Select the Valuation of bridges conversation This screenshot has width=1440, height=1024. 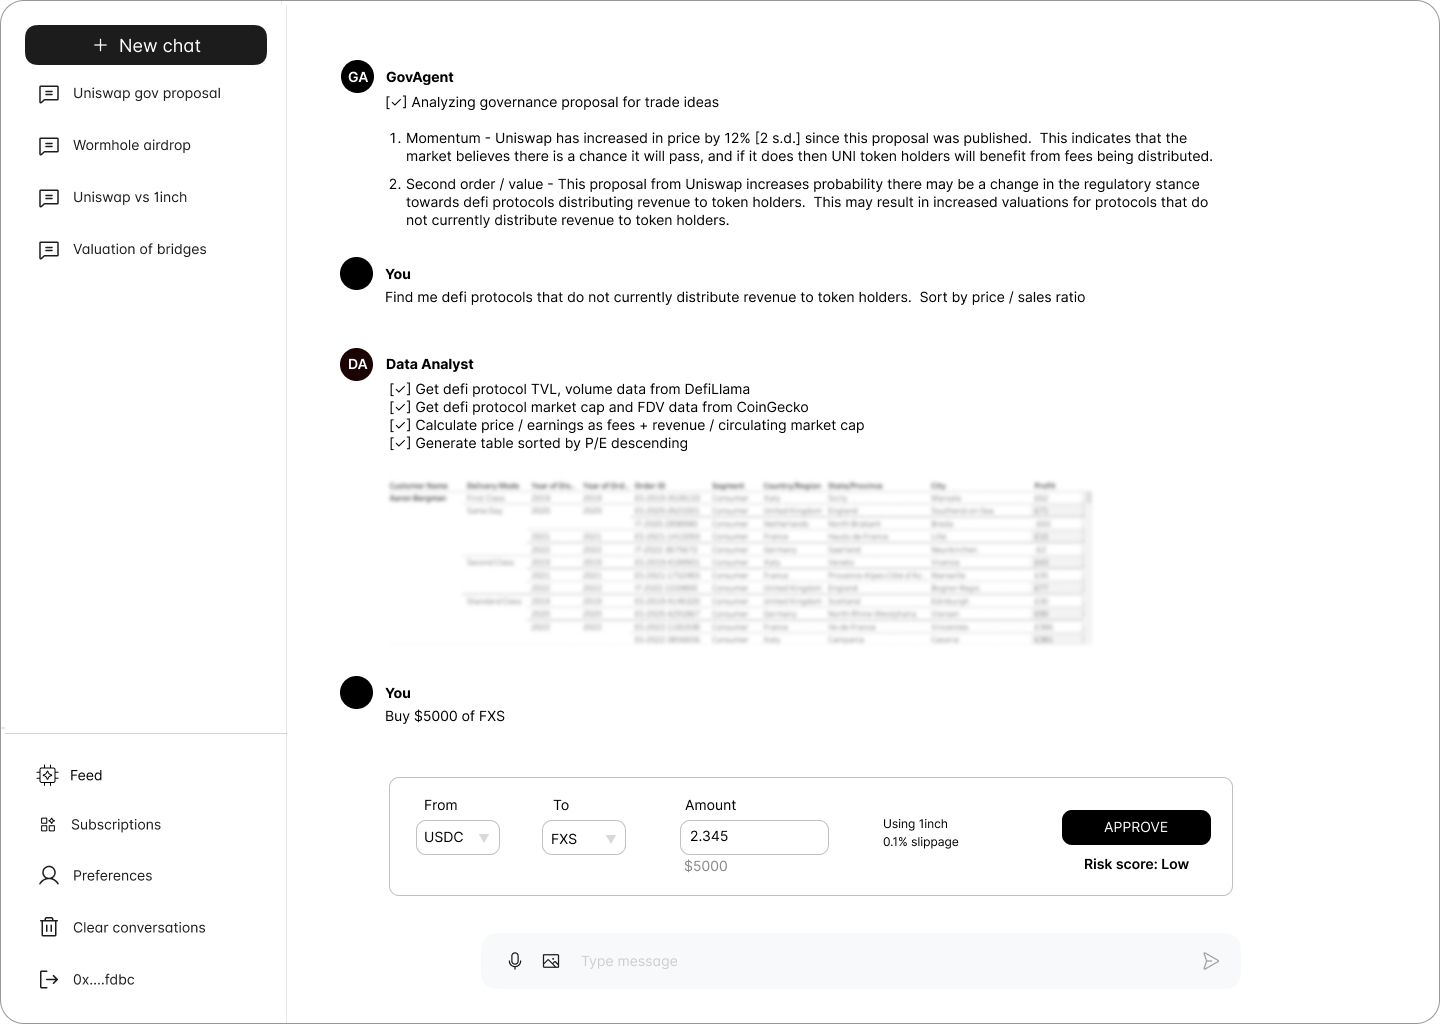140,249
